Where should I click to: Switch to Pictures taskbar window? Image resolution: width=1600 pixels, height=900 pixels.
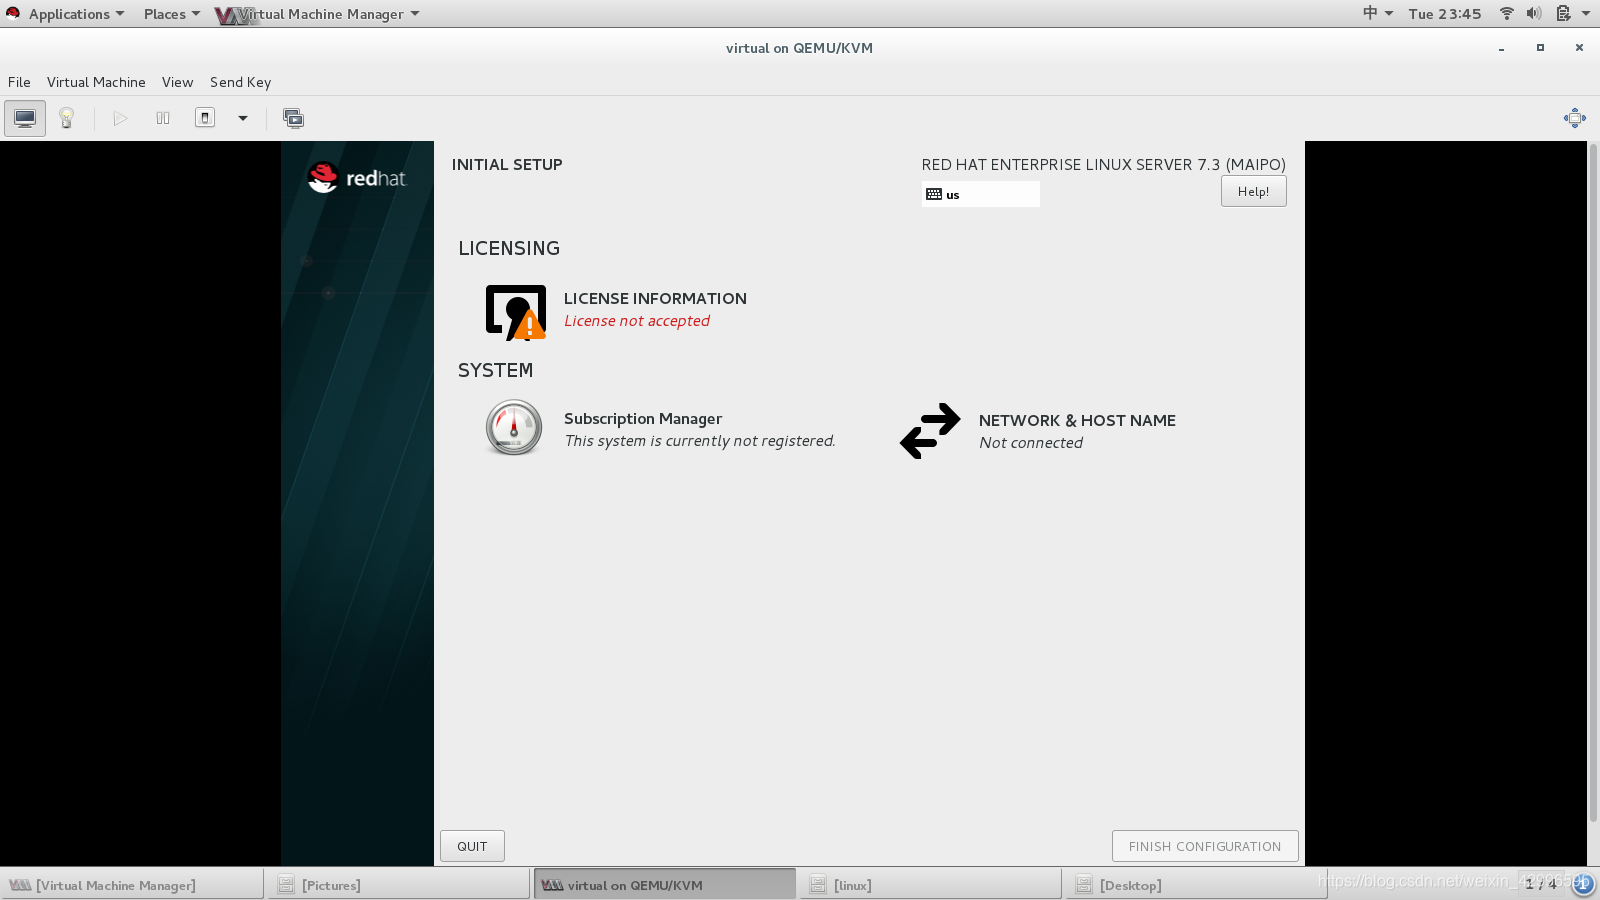click(x=398, y=885)
